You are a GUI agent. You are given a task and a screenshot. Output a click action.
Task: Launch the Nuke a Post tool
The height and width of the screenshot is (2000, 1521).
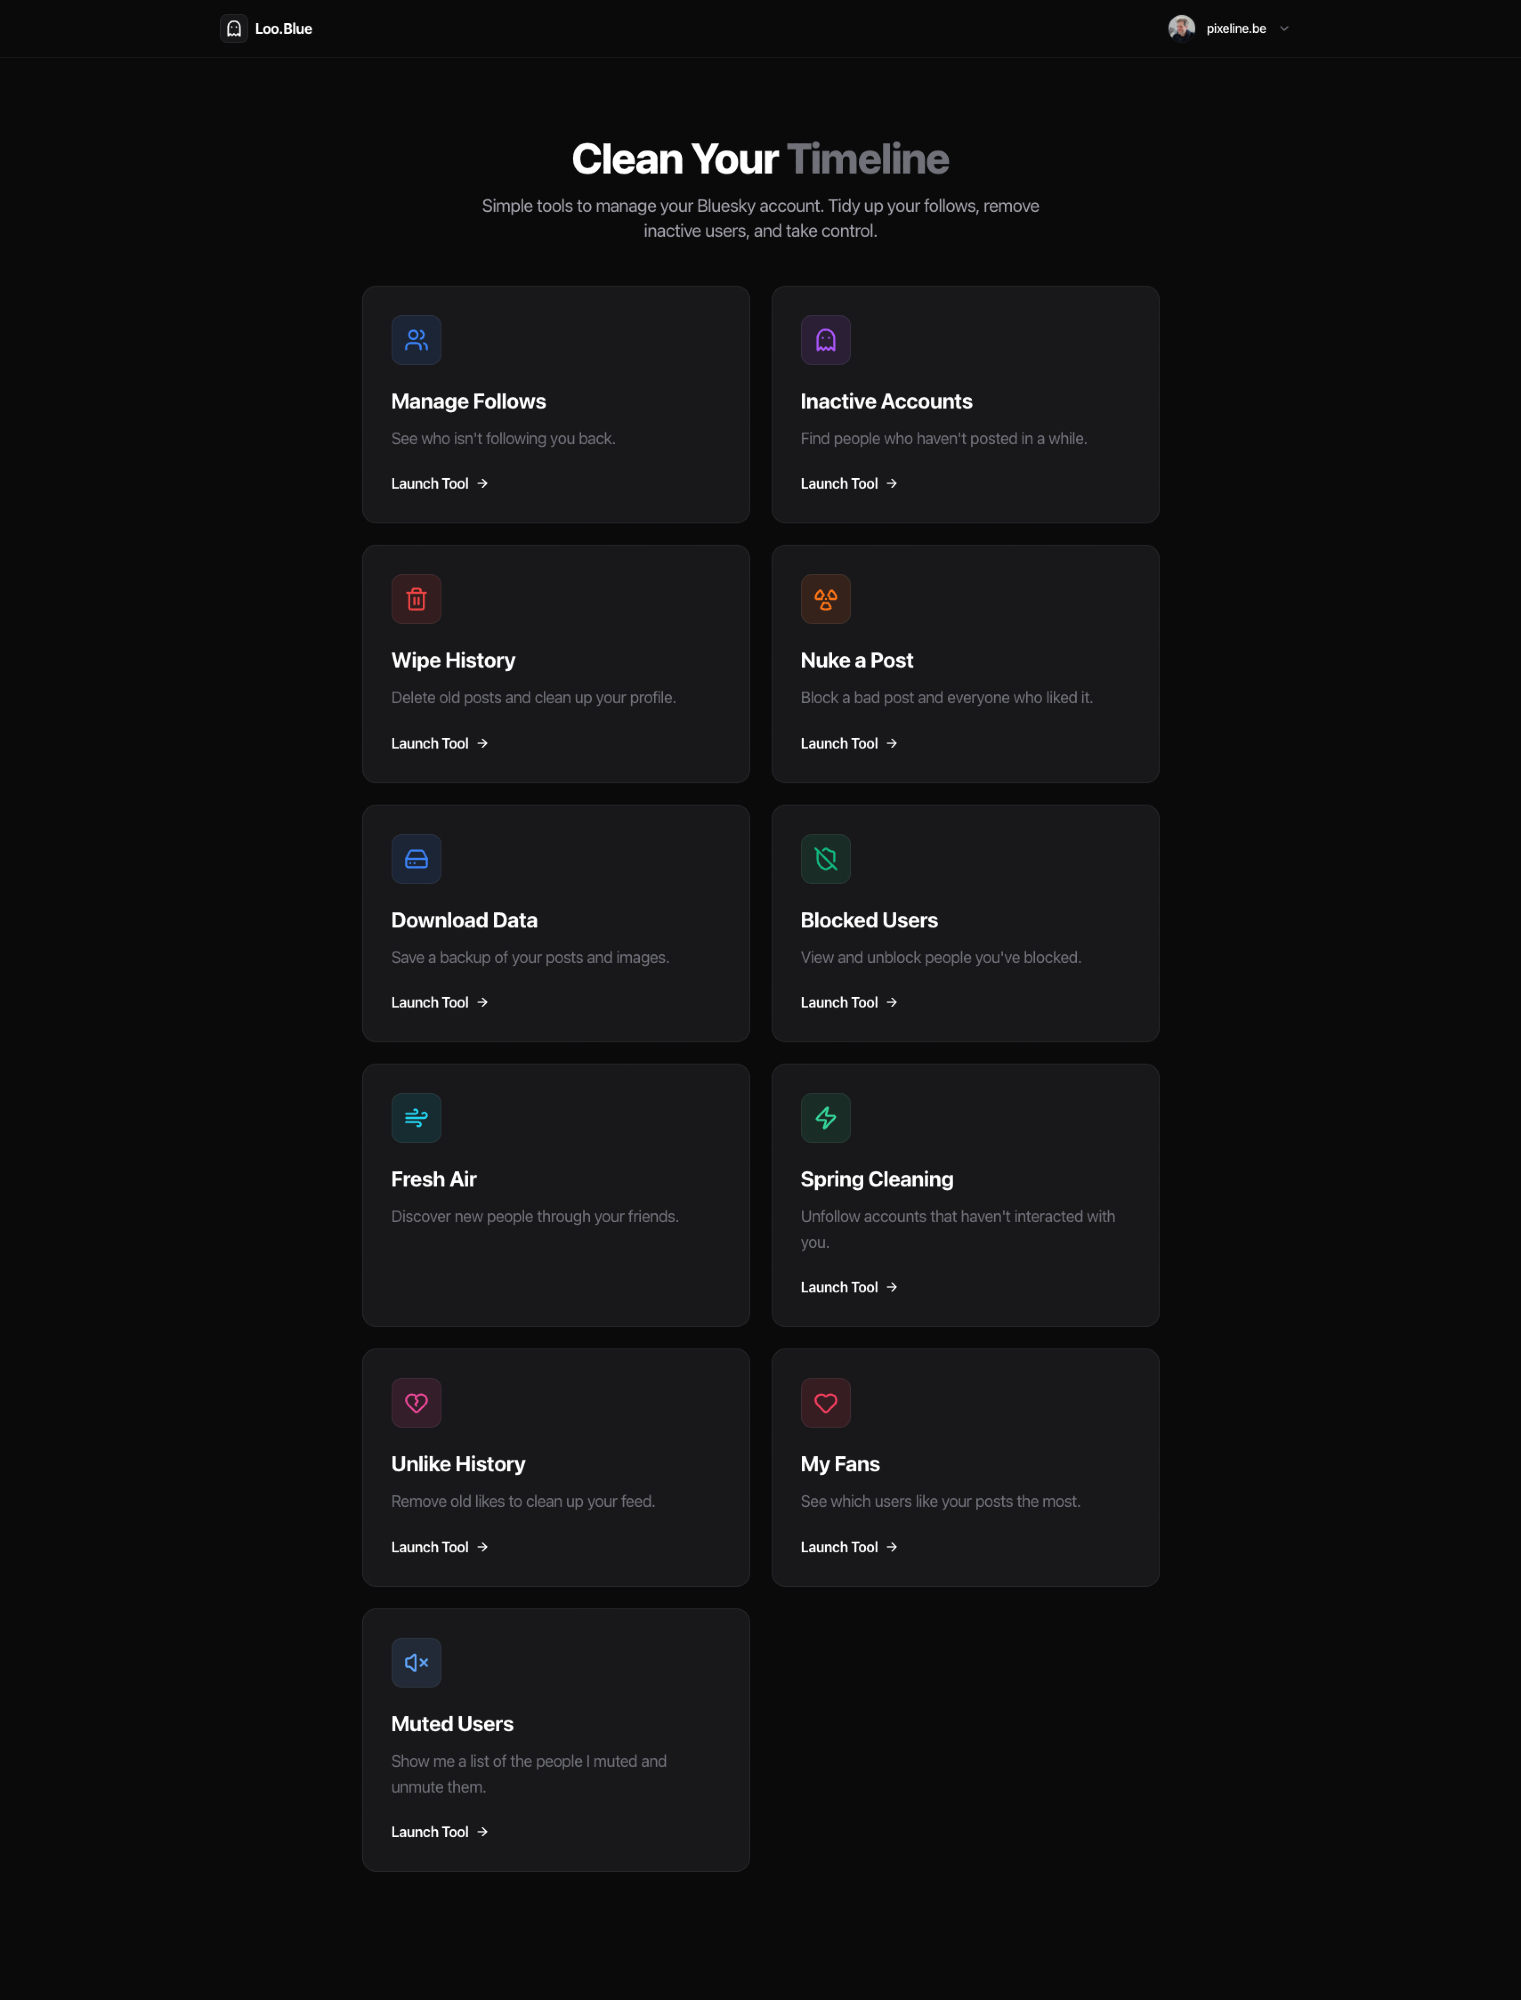point(849,744)
